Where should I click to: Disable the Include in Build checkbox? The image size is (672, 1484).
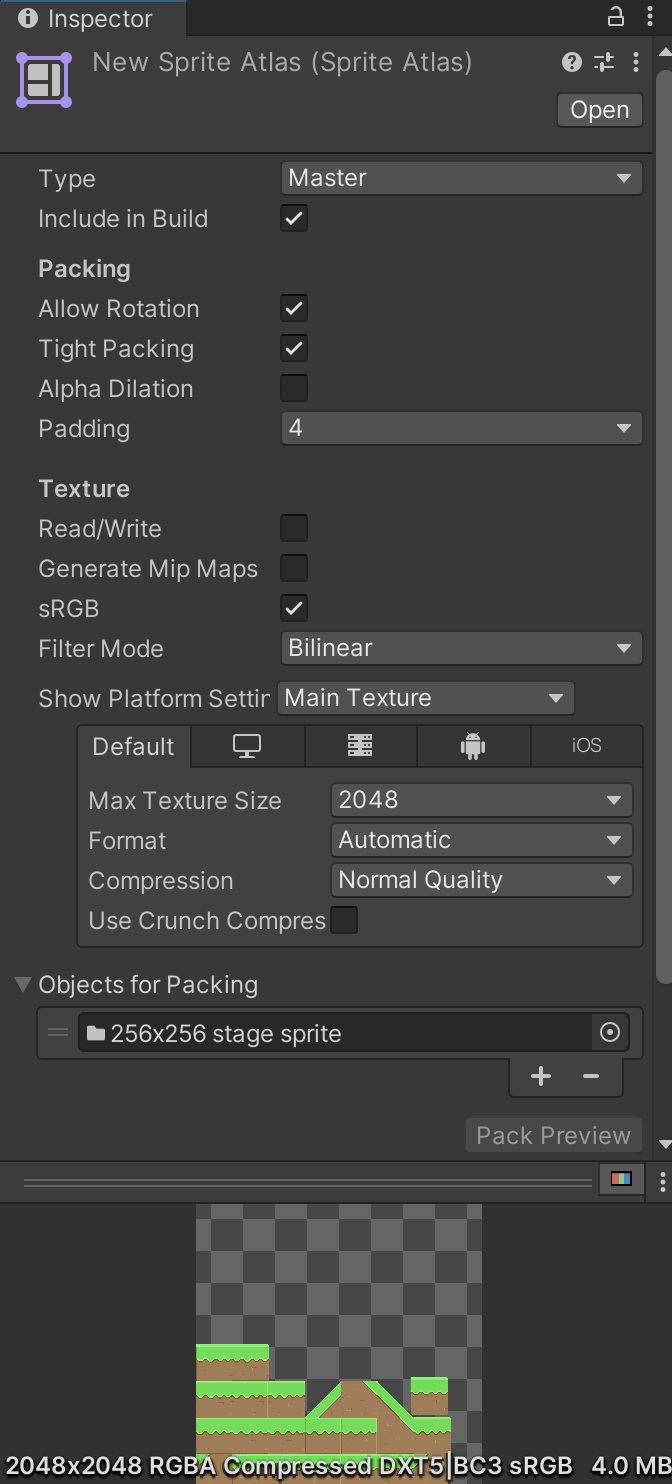[293, 218]
